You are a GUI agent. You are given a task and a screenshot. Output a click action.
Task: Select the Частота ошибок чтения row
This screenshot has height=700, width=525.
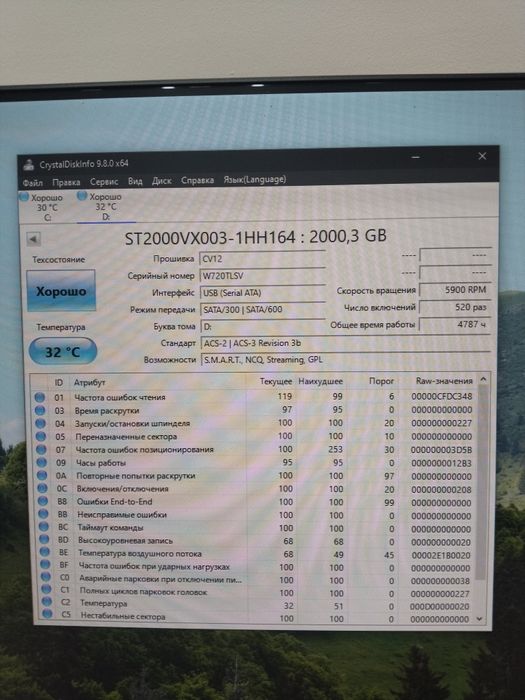(254, 396)
